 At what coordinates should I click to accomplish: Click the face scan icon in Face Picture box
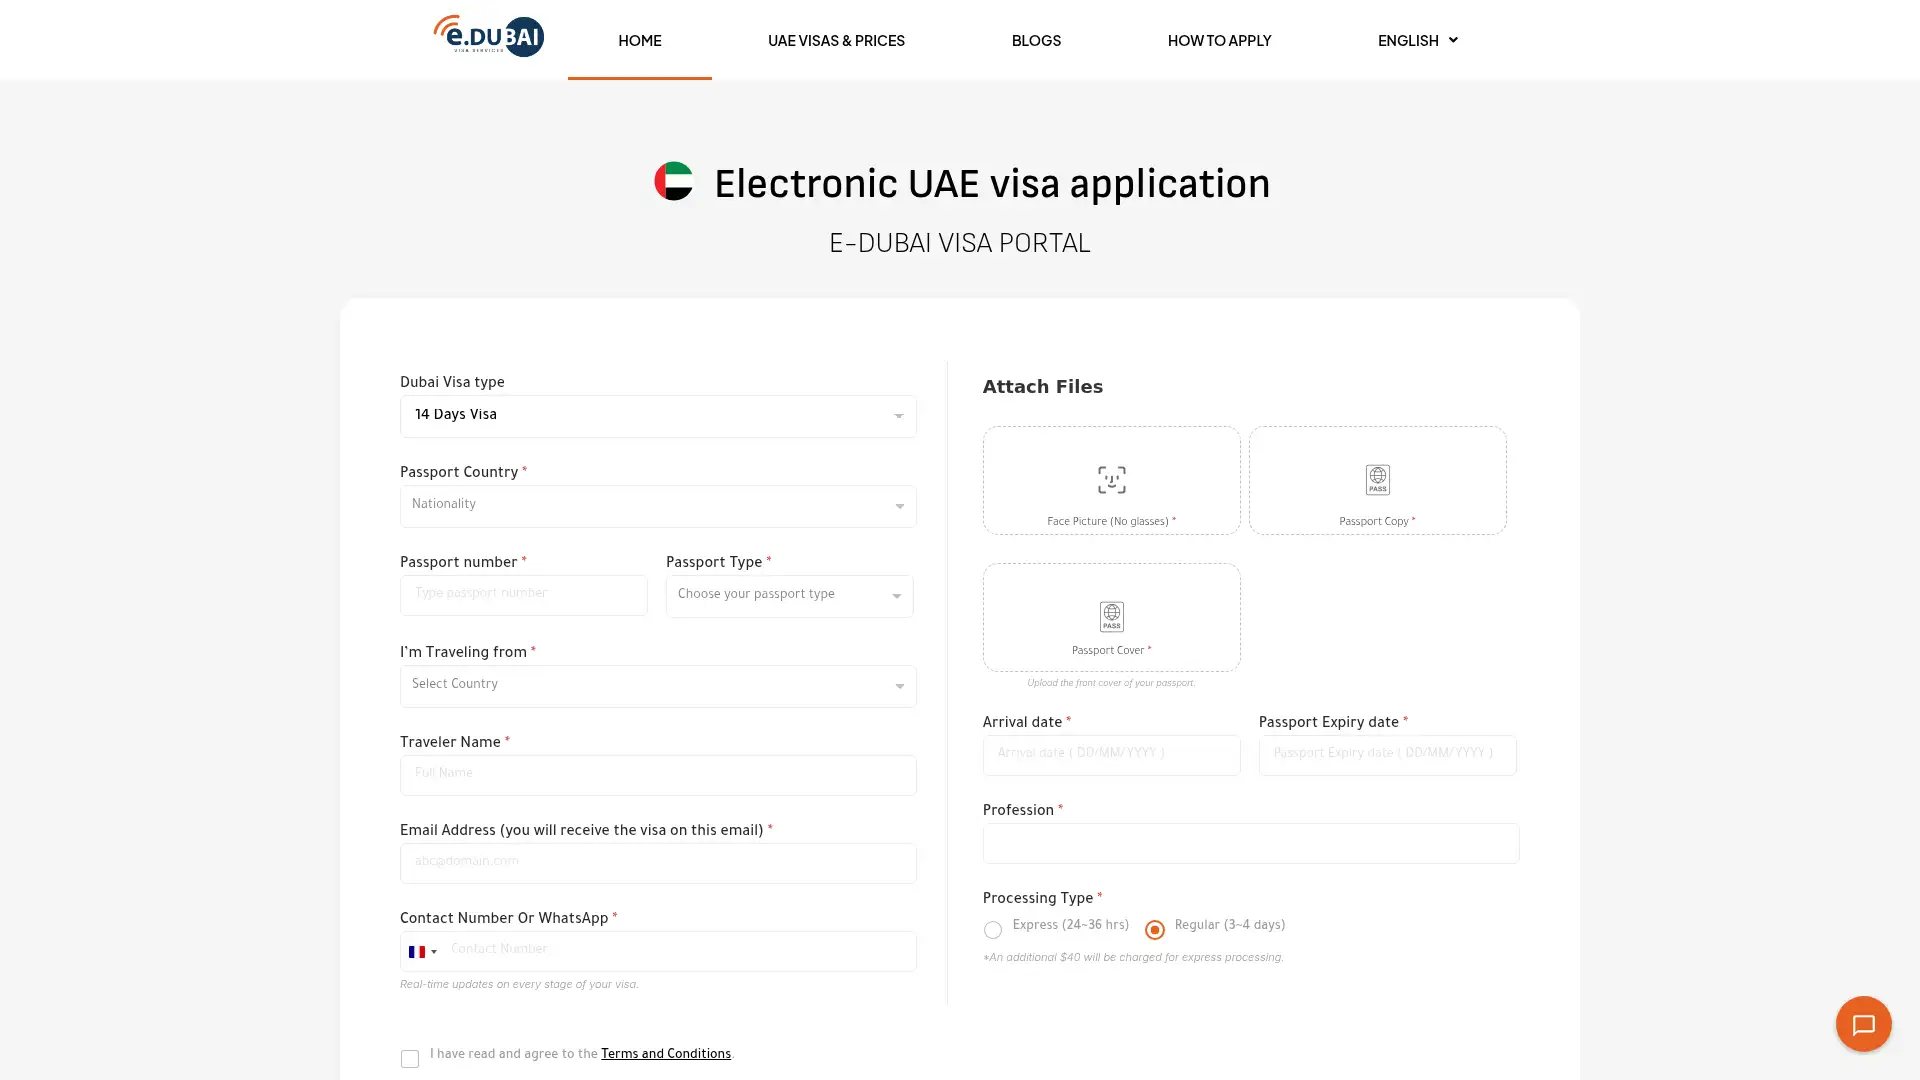click(x=1111, y=479)
